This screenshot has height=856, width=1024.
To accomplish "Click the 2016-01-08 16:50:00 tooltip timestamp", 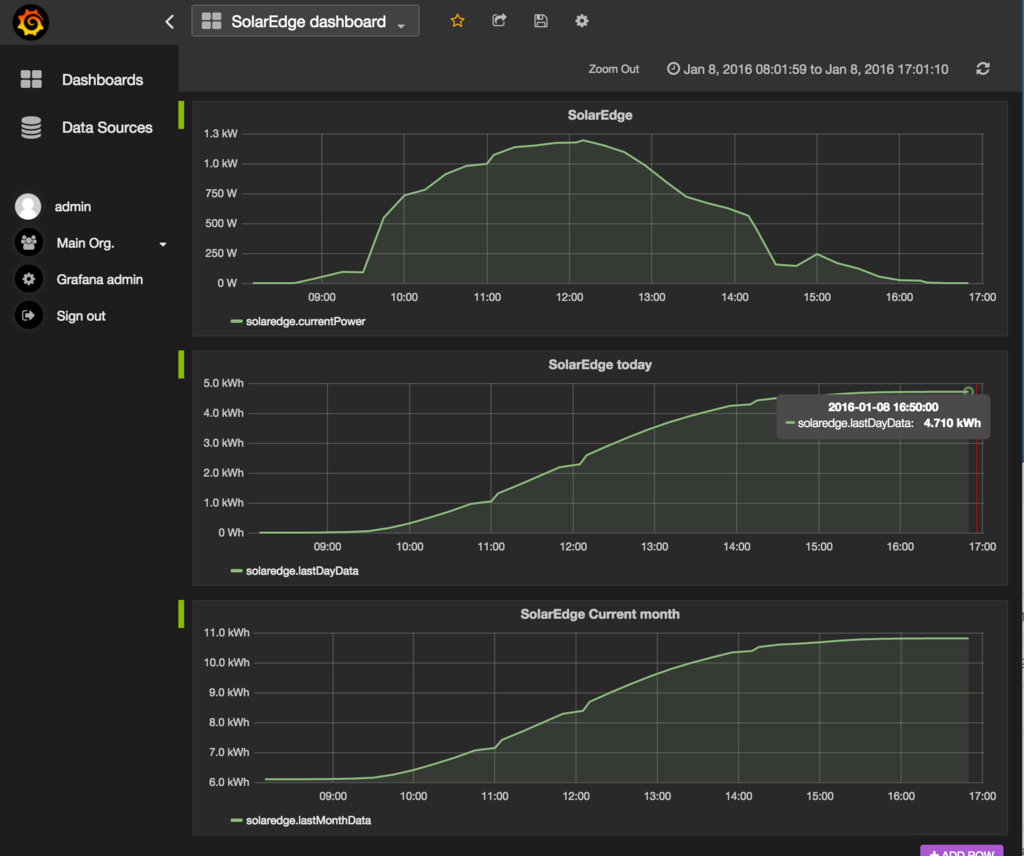I will click(x=883, y=407).
